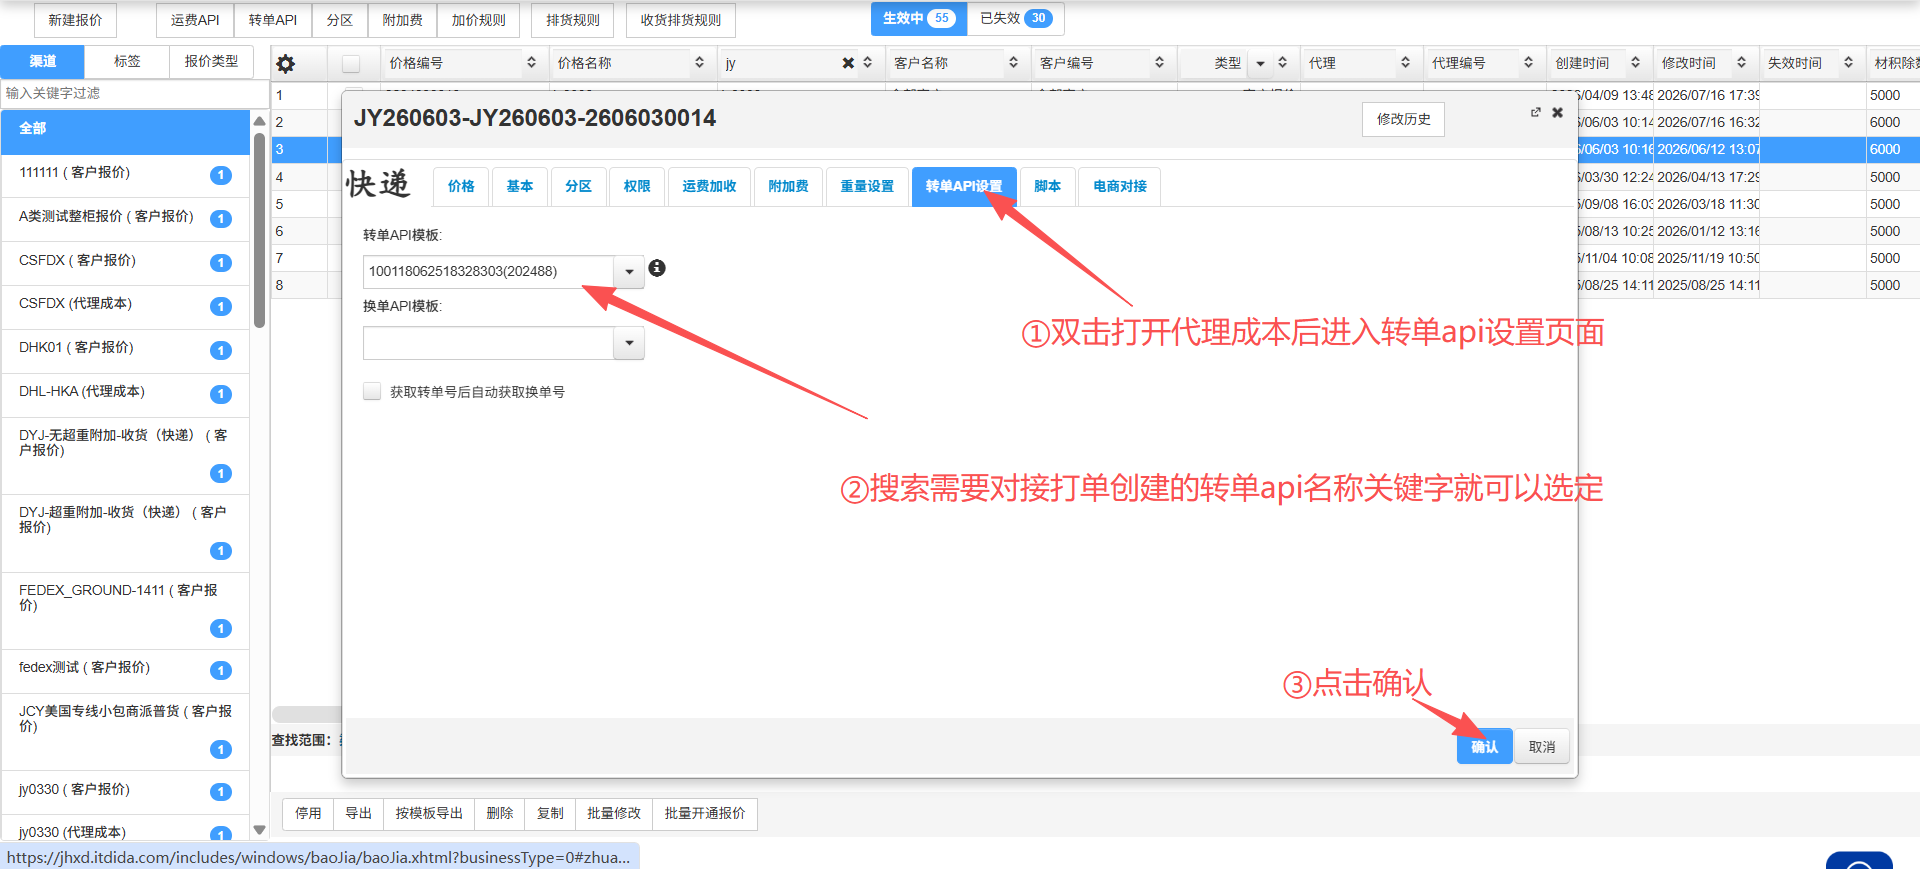Image resolution: width=1920 pixels, height=869 pixels.
Task: Sort by 代理编号 column arrows
Action: coord(1528,63)
